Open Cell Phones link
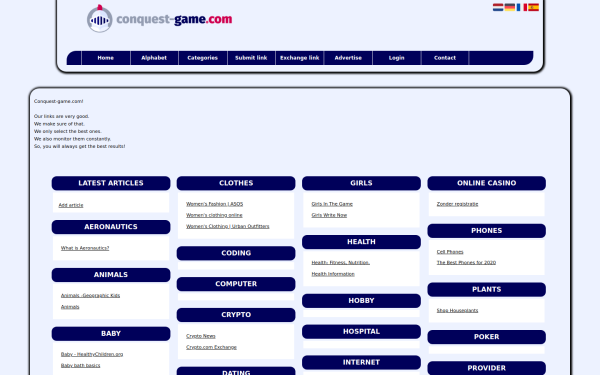This screenshot has width=600, height=375. click(x=450, y=252)
